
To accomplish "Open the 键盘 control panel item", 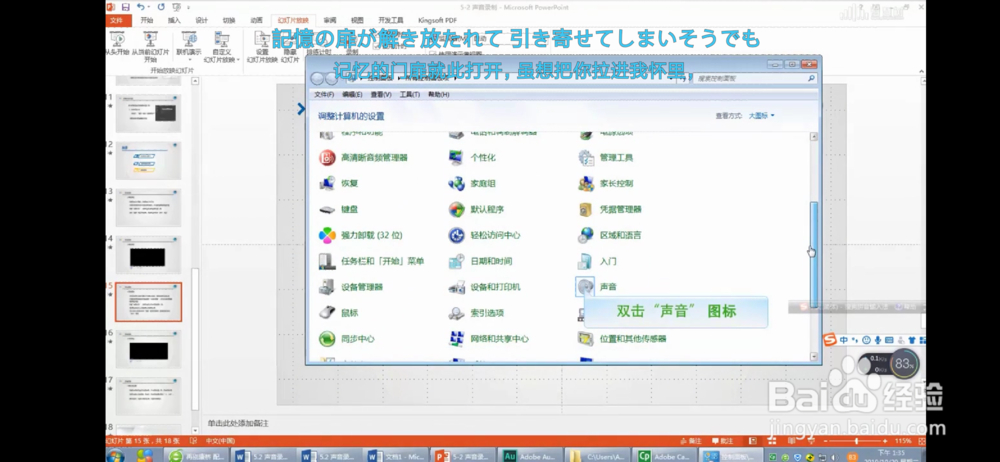I will (x=339, y=209).
